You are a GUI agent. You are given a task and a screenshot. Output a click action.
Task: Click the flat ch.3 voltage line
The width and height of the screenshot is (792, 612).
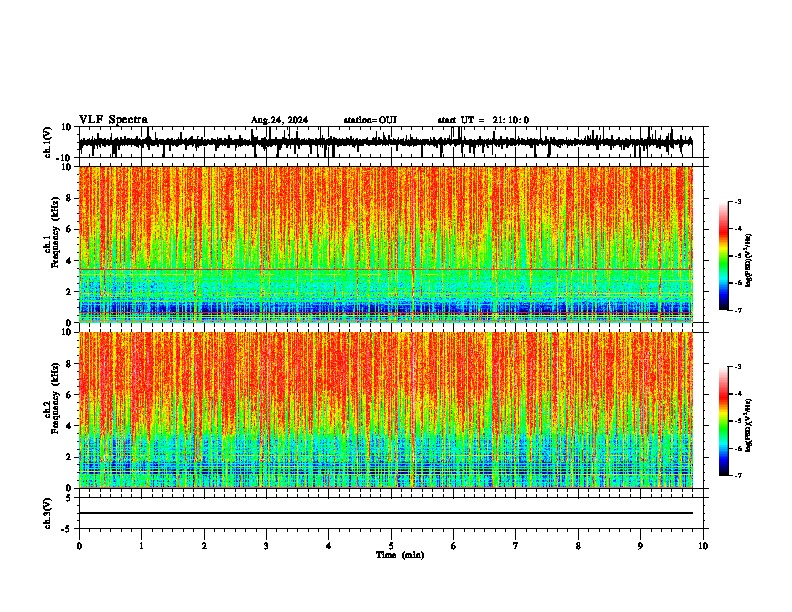click(386, 513)
